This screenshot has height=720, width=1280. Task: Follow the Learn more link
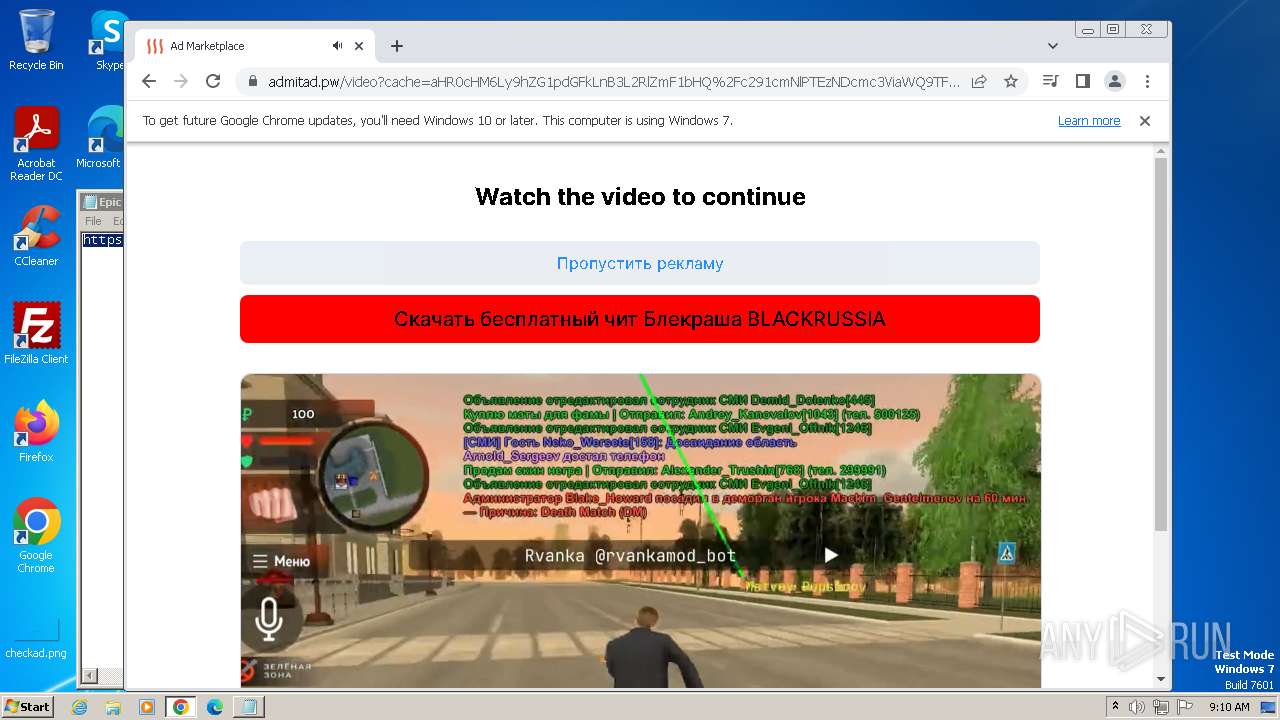(x=1089, y=121)
